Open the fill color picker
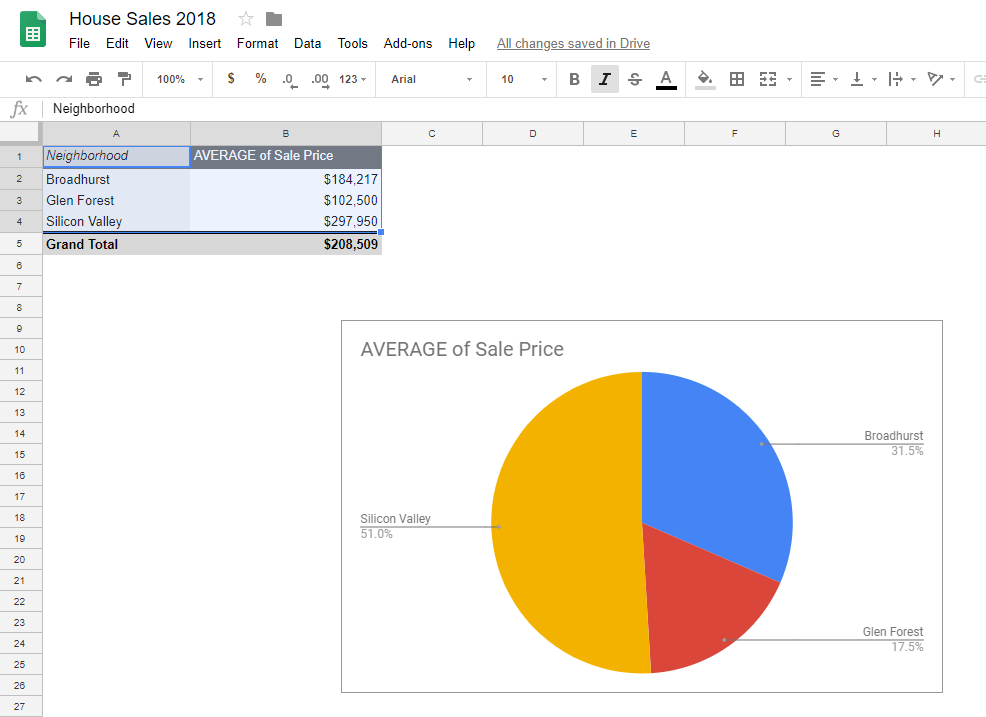The height and width of the screenshot is (717, 986). tap(705, 79)
